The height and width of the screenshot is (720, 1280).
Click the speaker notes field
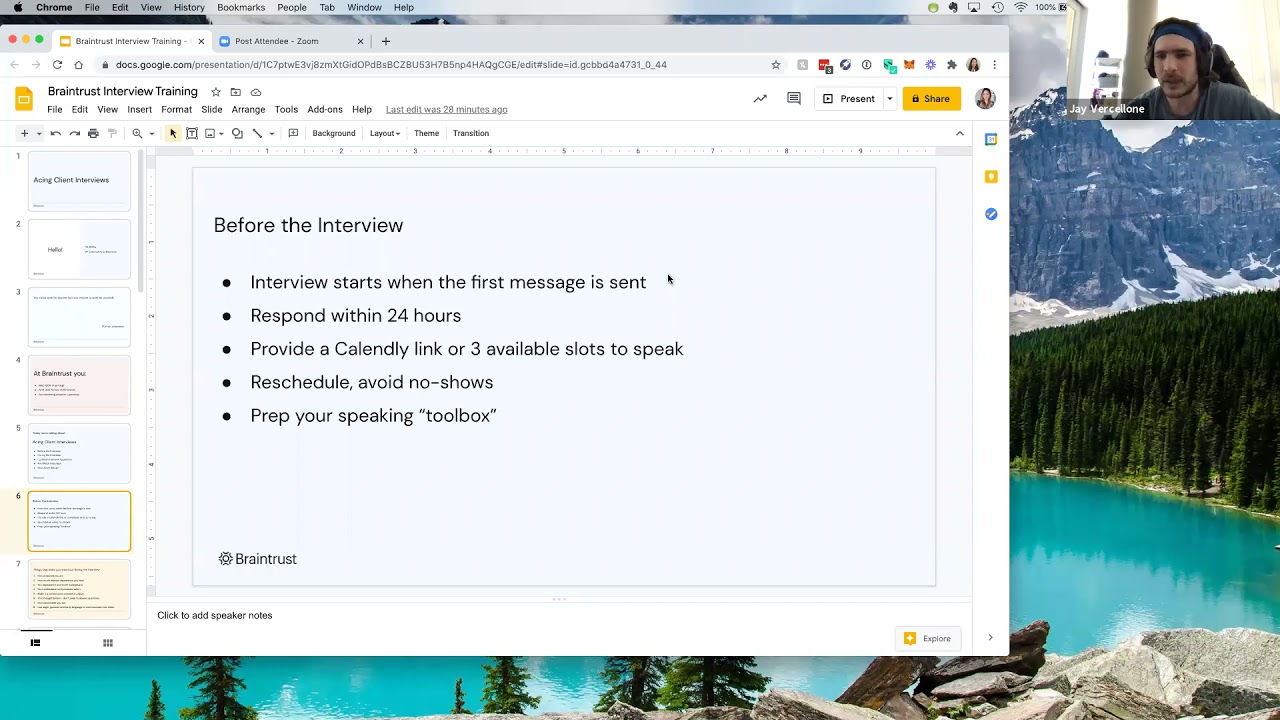pyautogui.click(x=560, y=615)
